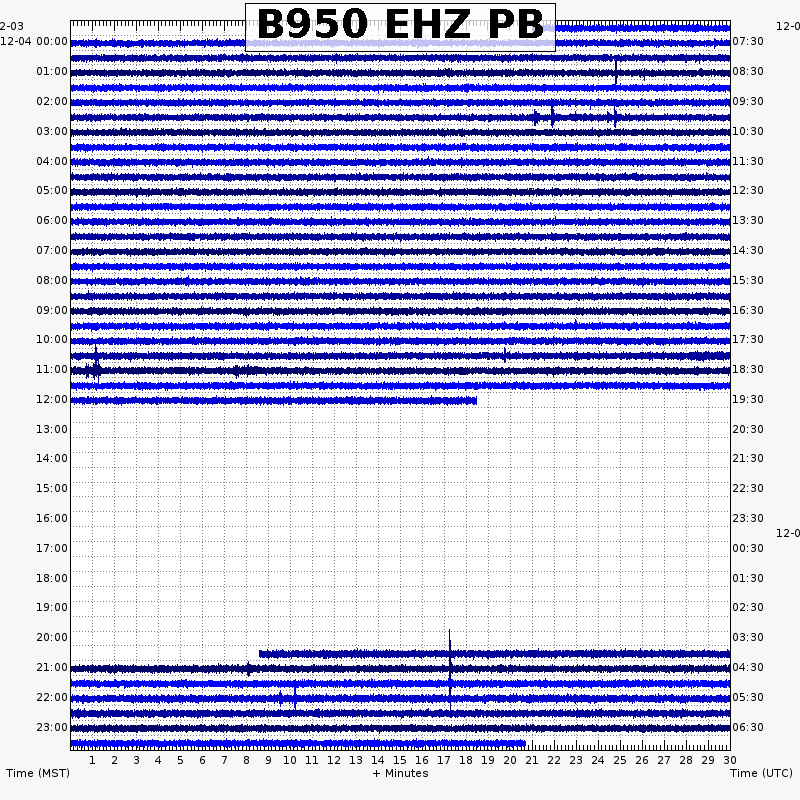Select the 20:00 MST row label
The height and width of the screenshot is (800, 800).
pos(52,638)
